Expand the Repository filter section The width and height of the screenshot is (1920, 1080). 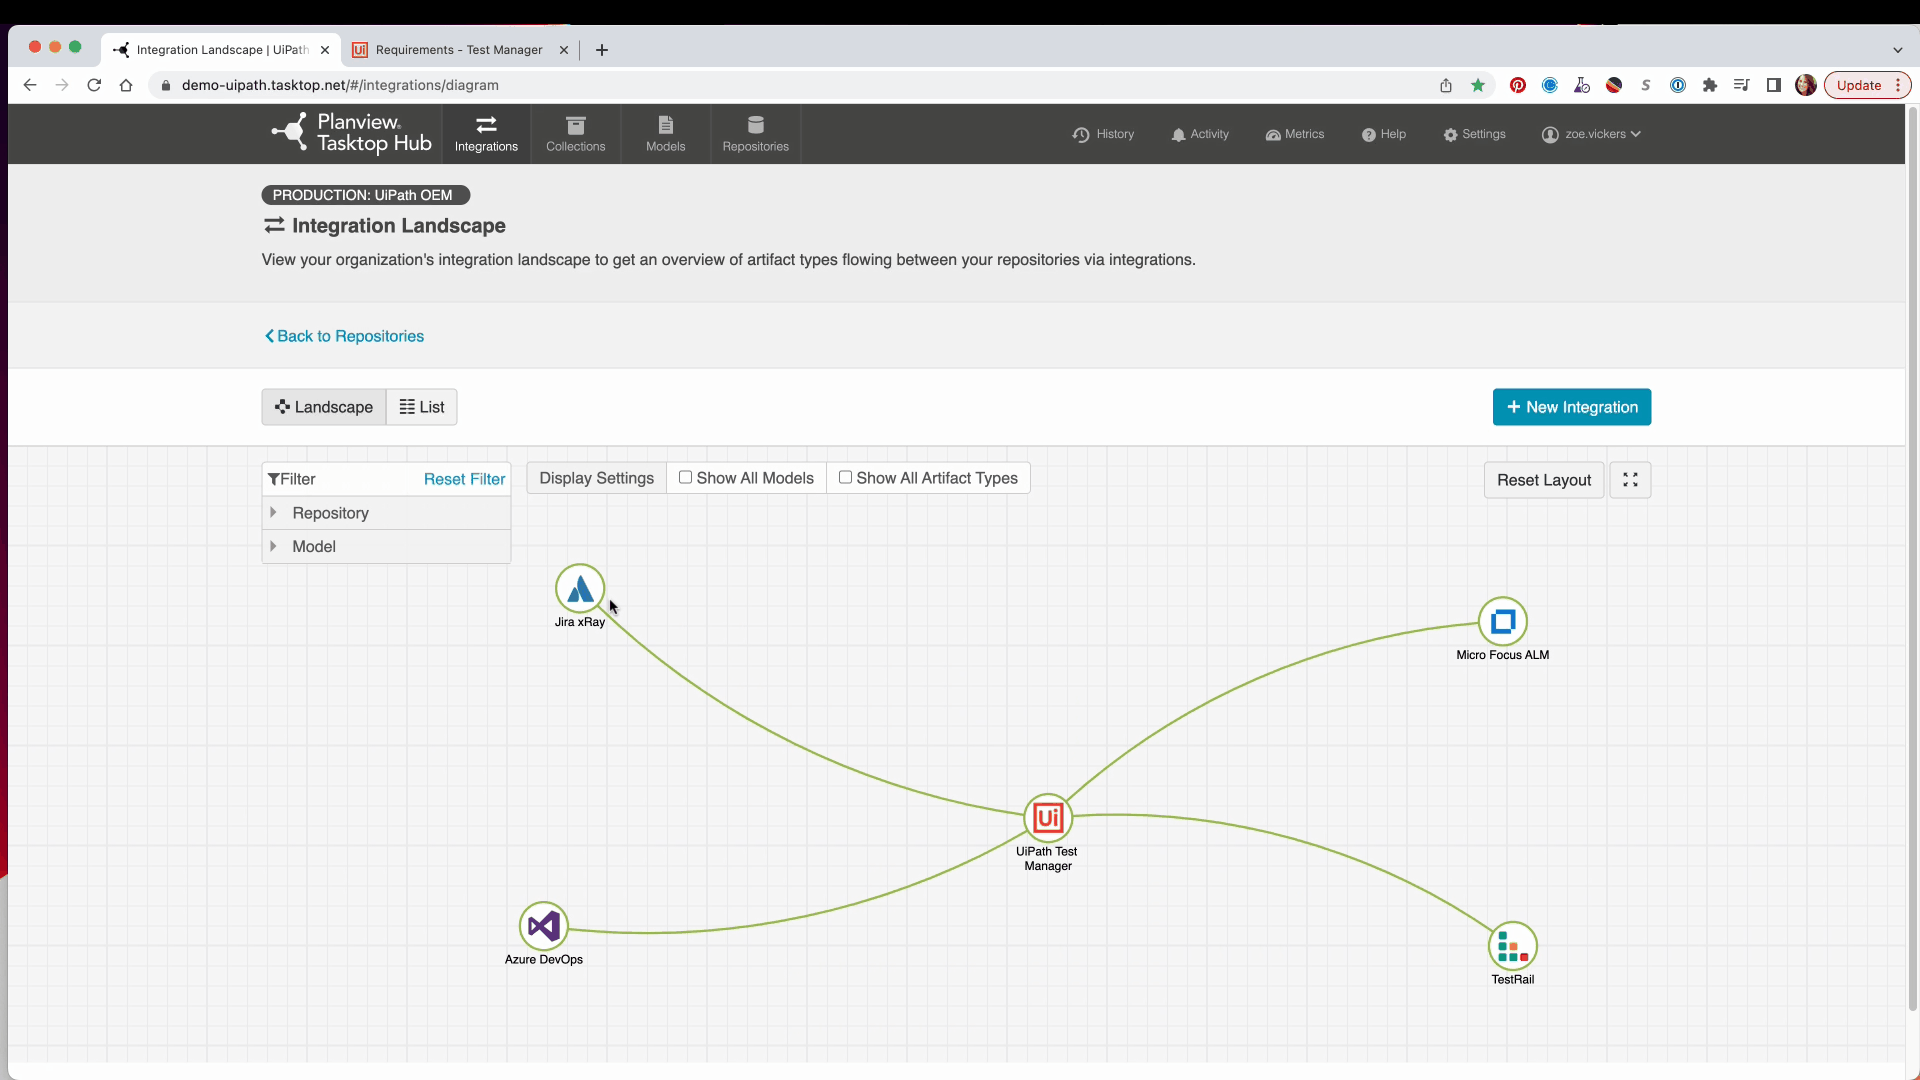(386, 513)
